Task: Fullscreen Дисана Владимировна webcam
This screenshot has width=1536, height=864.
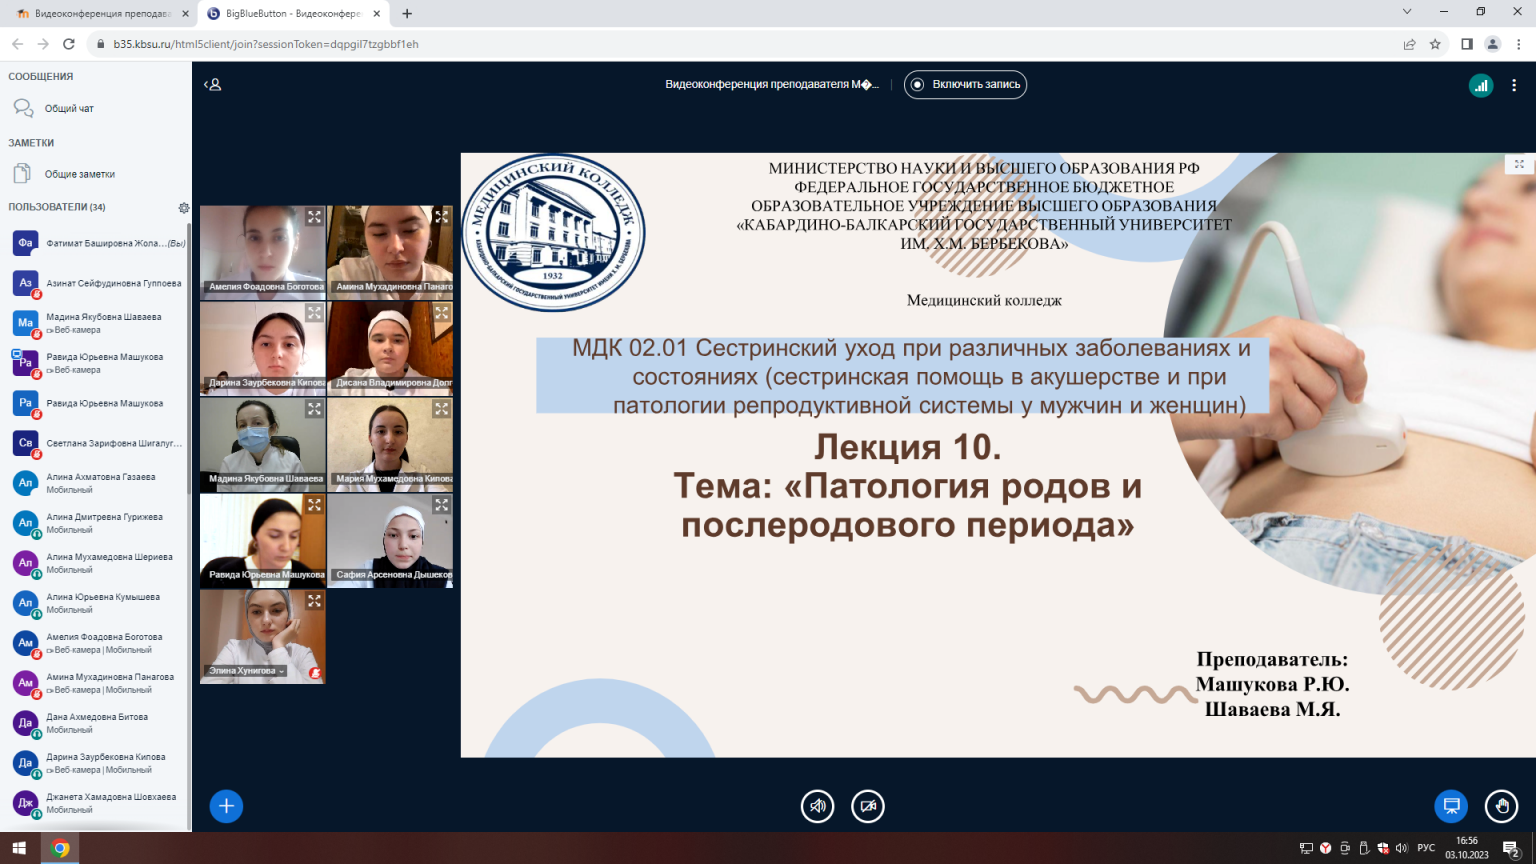Action: (442, 313)
